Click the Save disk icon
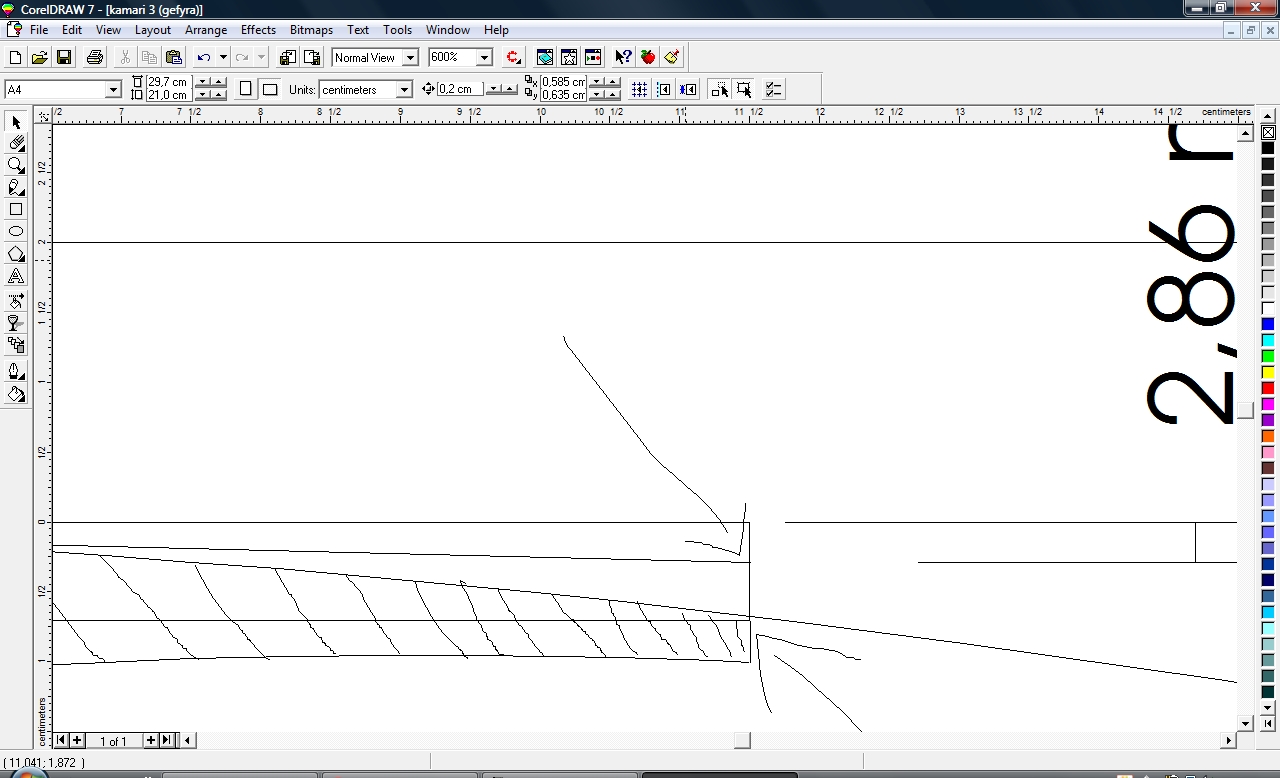 click(63, 58)
